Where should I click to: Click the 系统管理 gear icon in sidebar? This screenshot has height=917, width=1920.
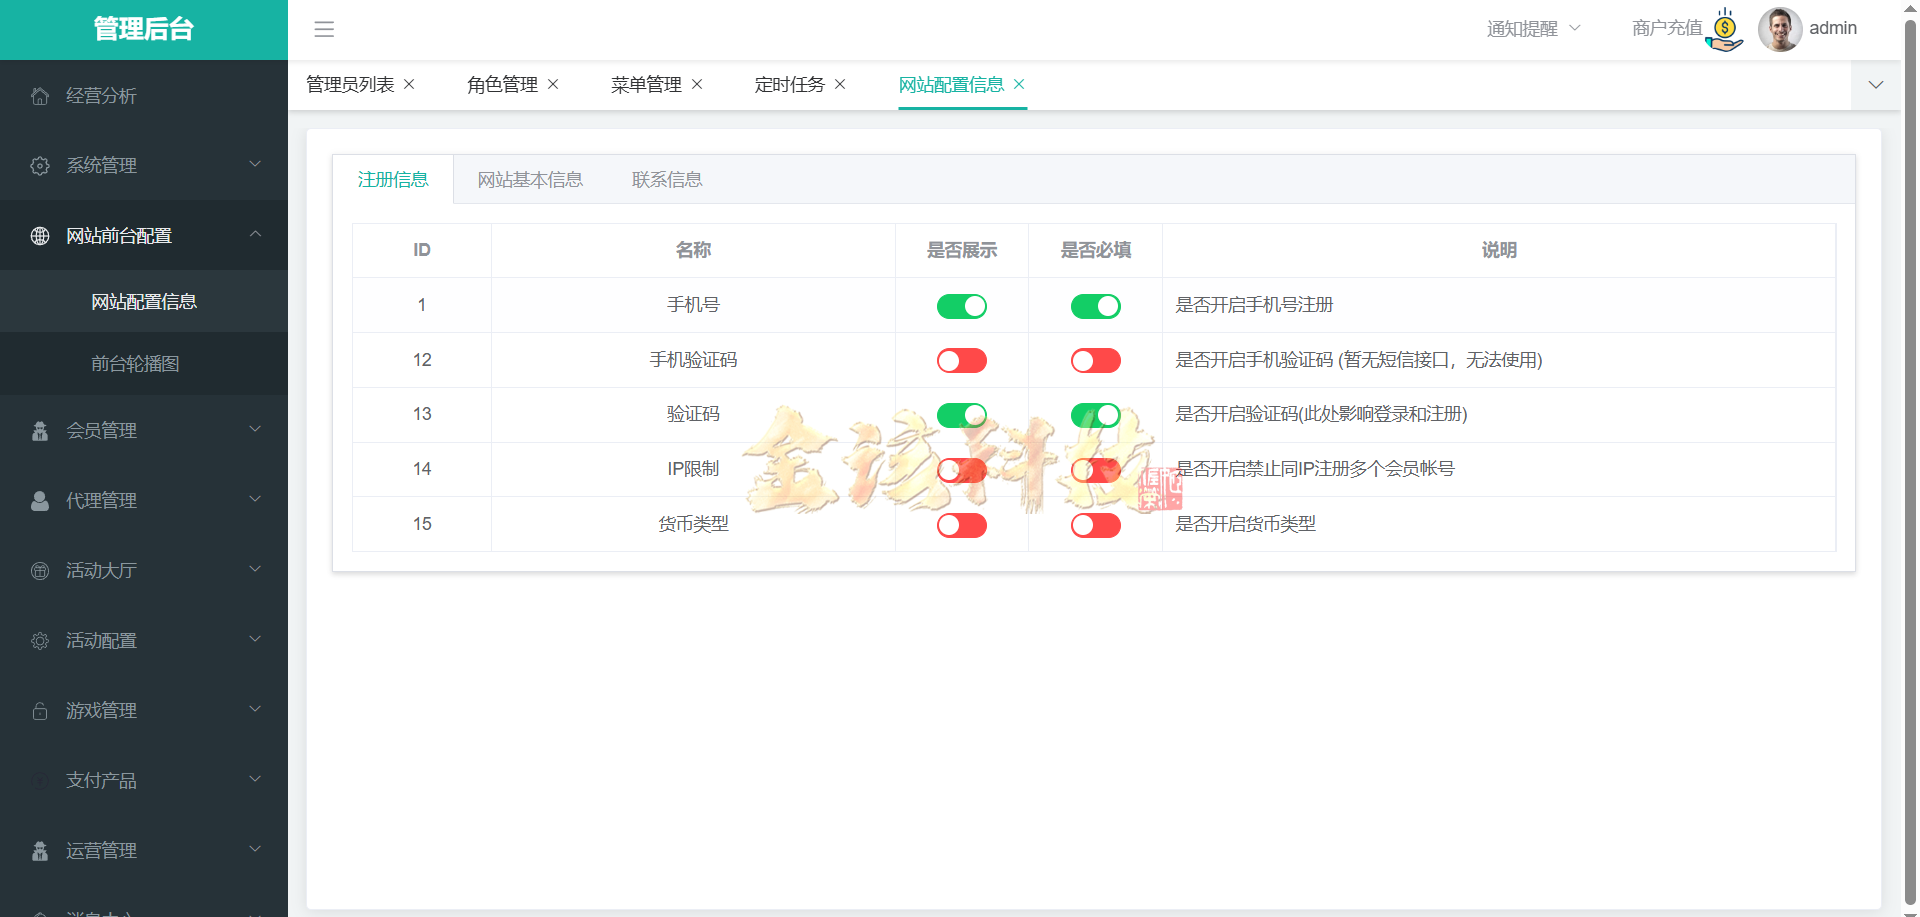click(x=40, y=165)
